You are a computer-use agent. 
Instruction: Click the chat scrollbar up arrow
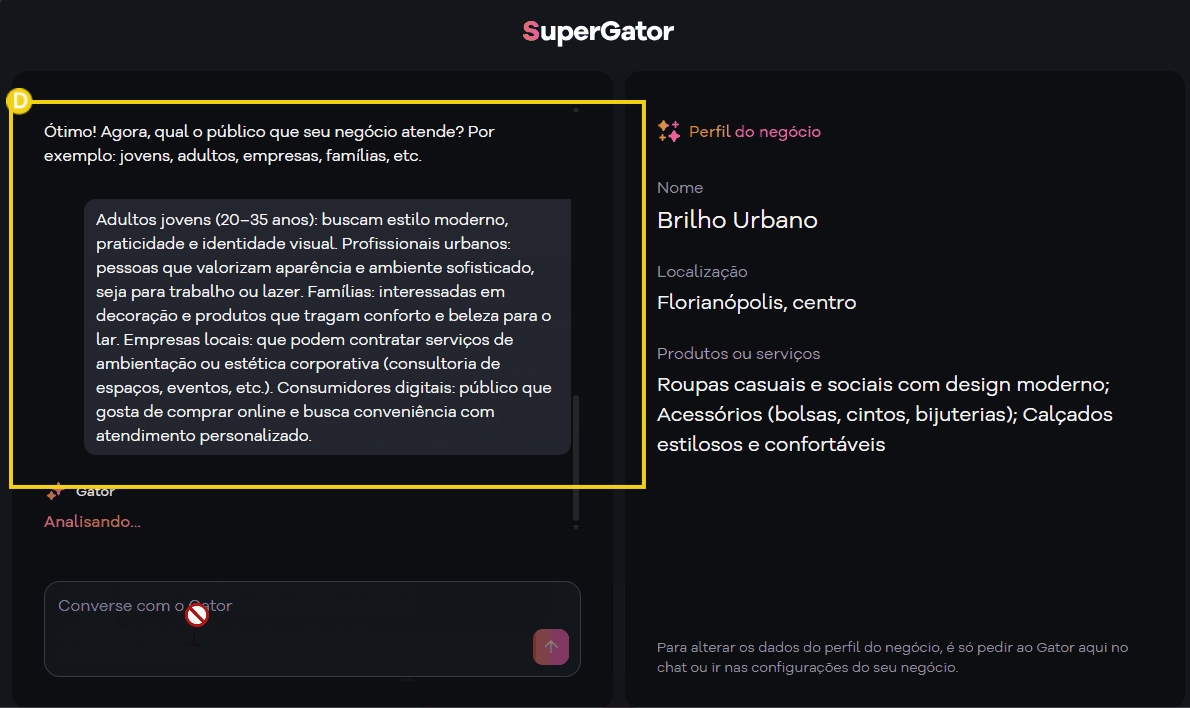576,108
